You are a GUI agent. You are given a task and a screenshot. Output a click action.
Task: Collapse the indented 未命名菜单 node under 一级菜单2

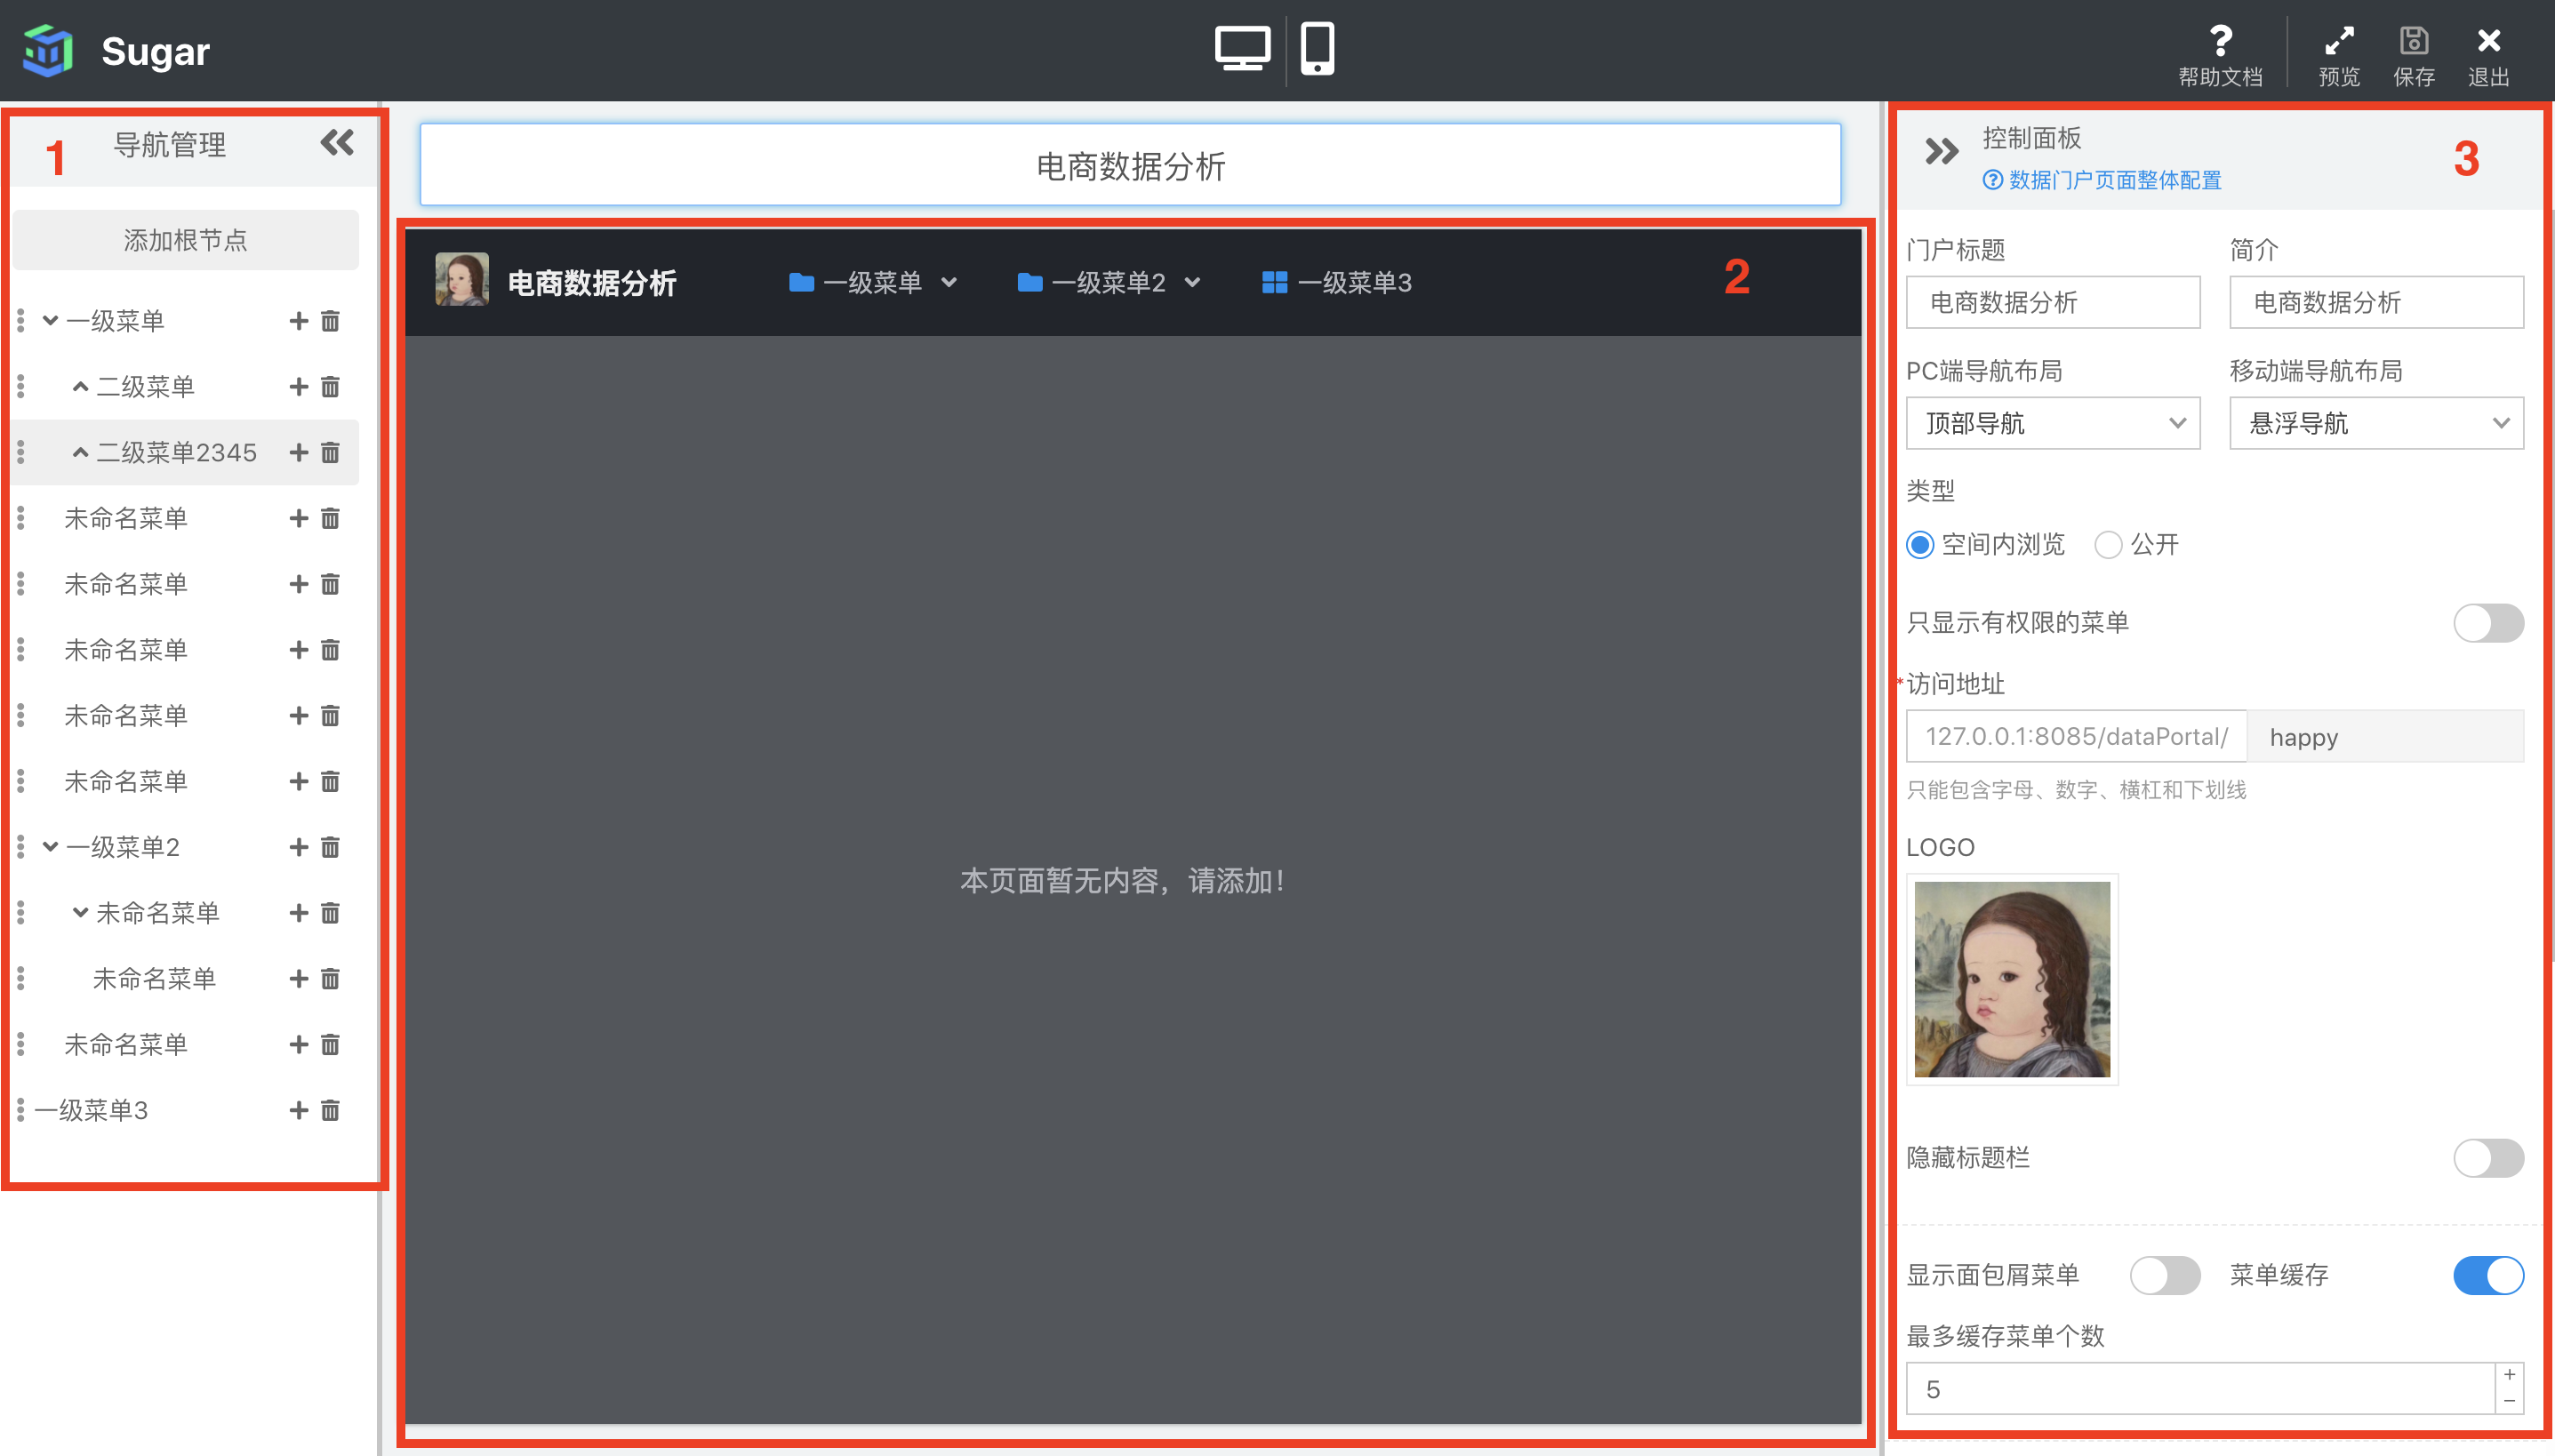[80, 913]
